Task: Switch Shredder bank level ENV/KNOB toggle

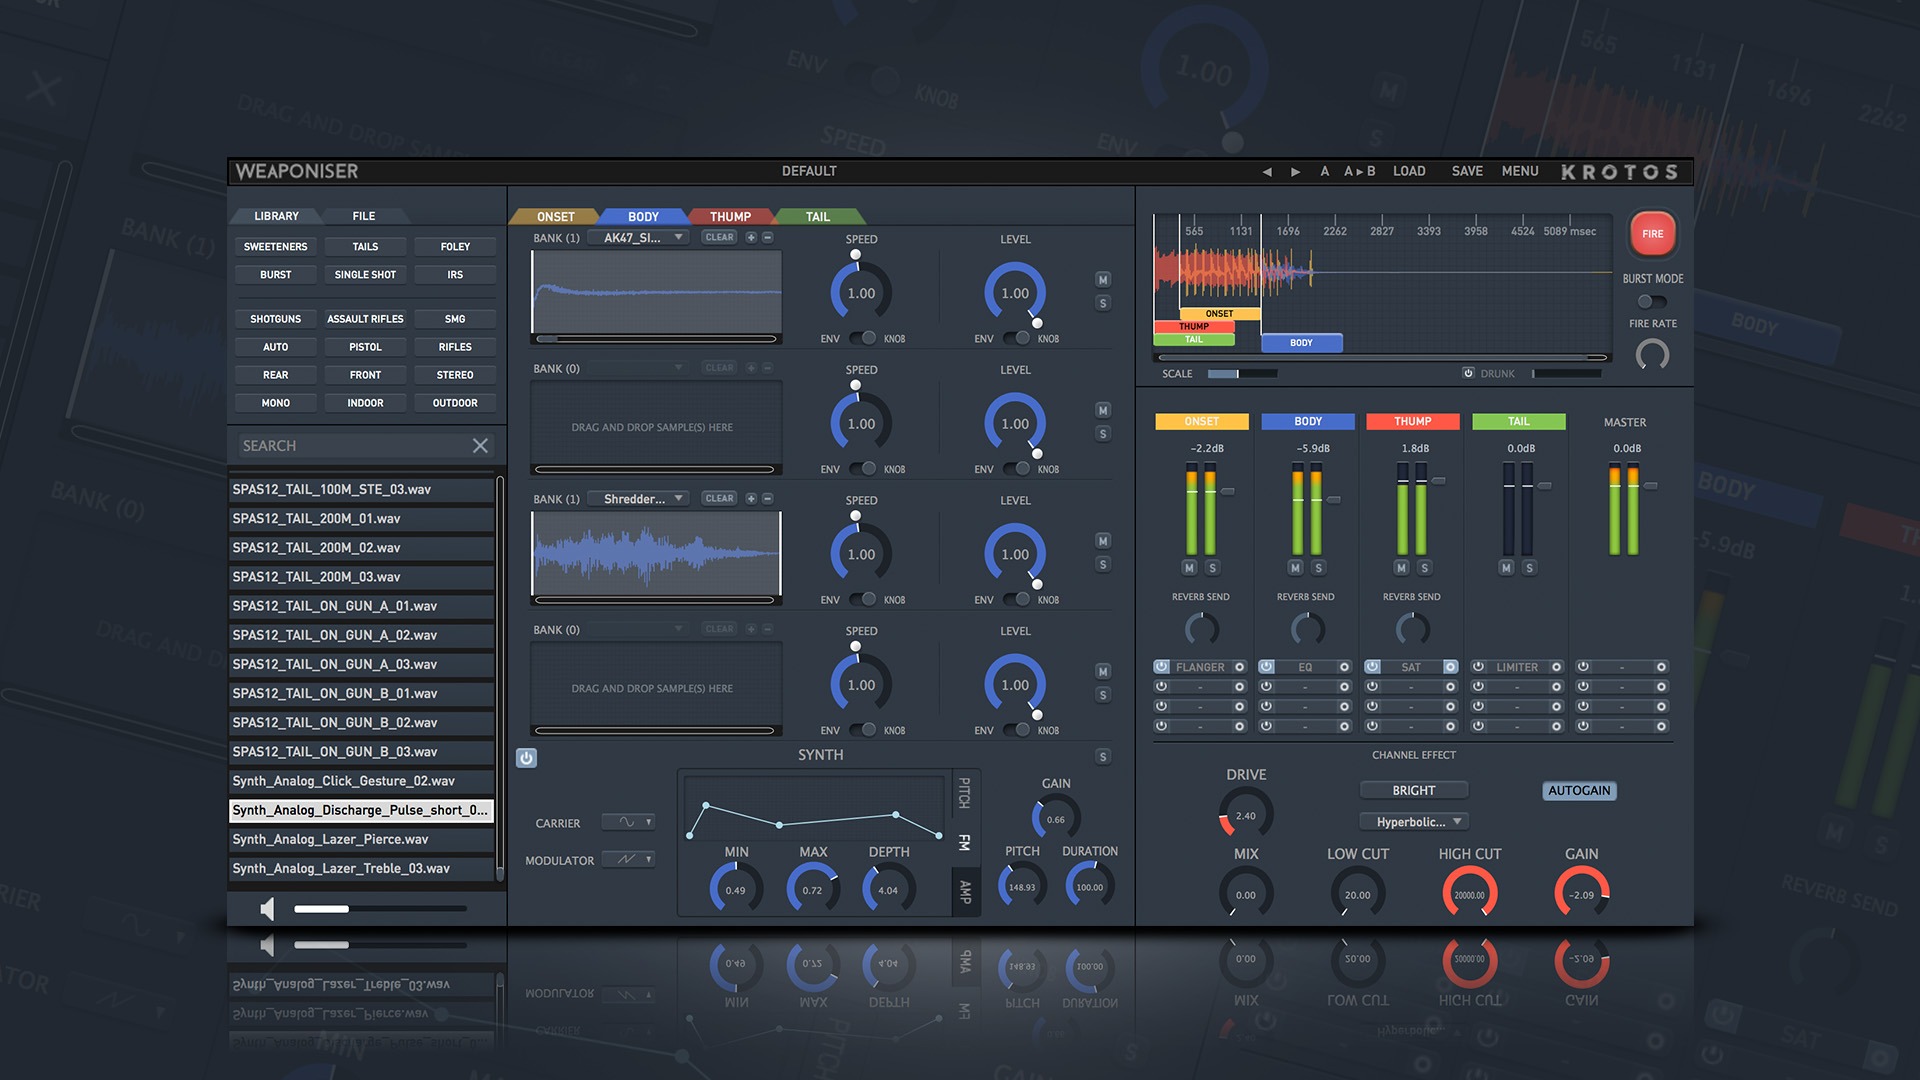Action: [x=1016, y=600]
